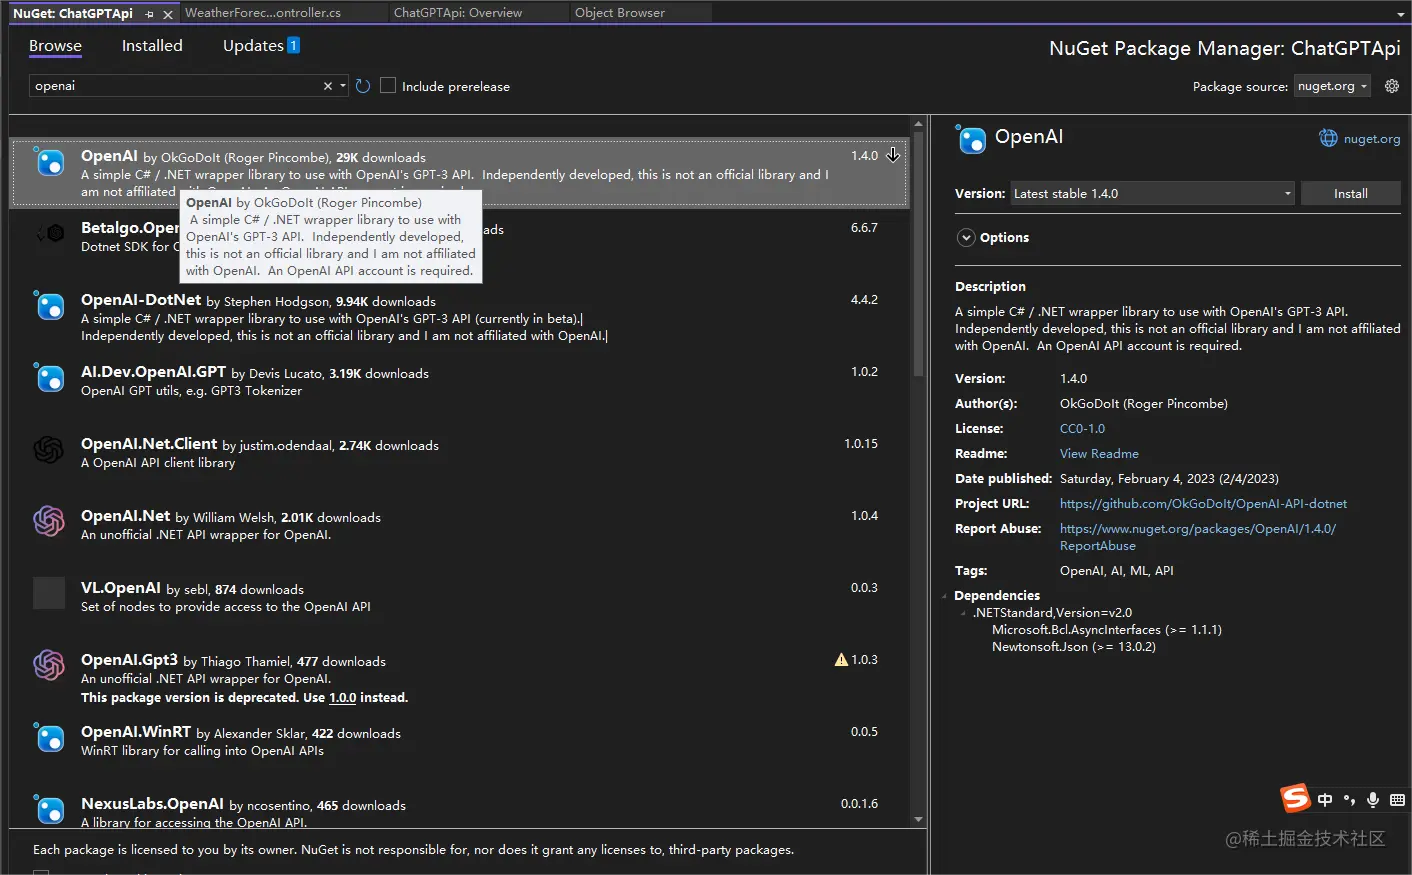
Task: Click the OpenAI icon in details panel
Action: [971, 139]
